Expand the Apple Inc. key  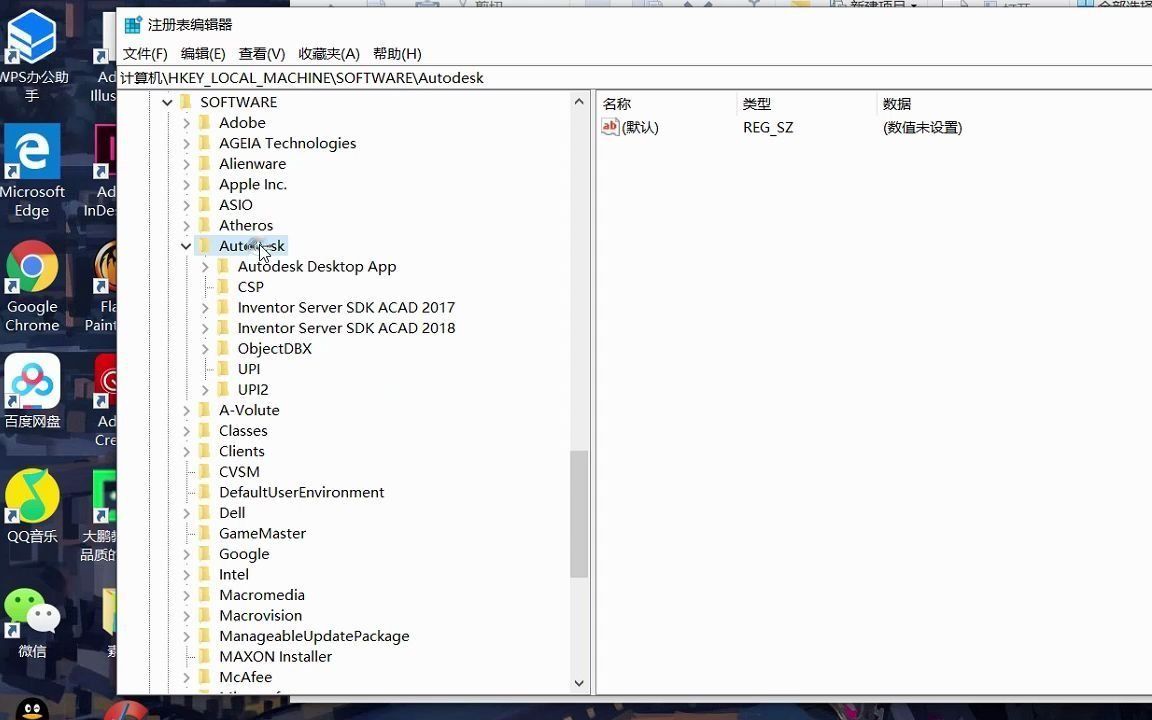186,184
